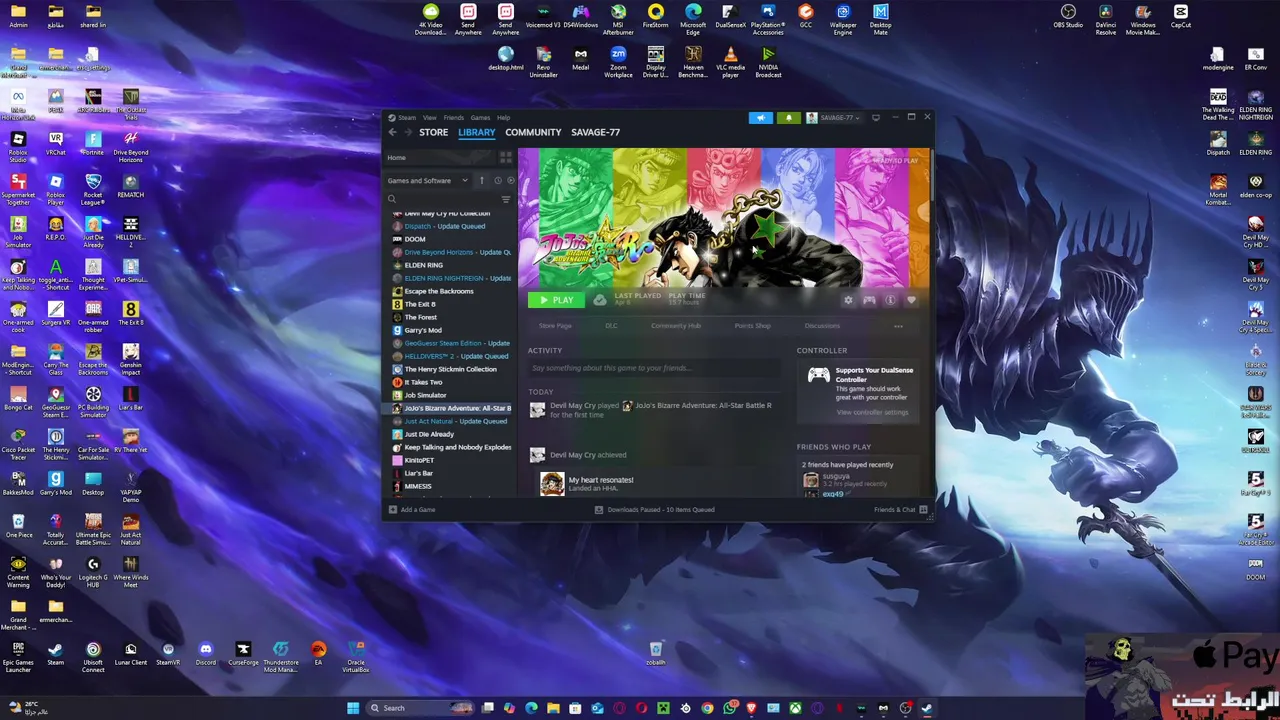
Task: Open Discussions link
Action: tap(822, 326)
